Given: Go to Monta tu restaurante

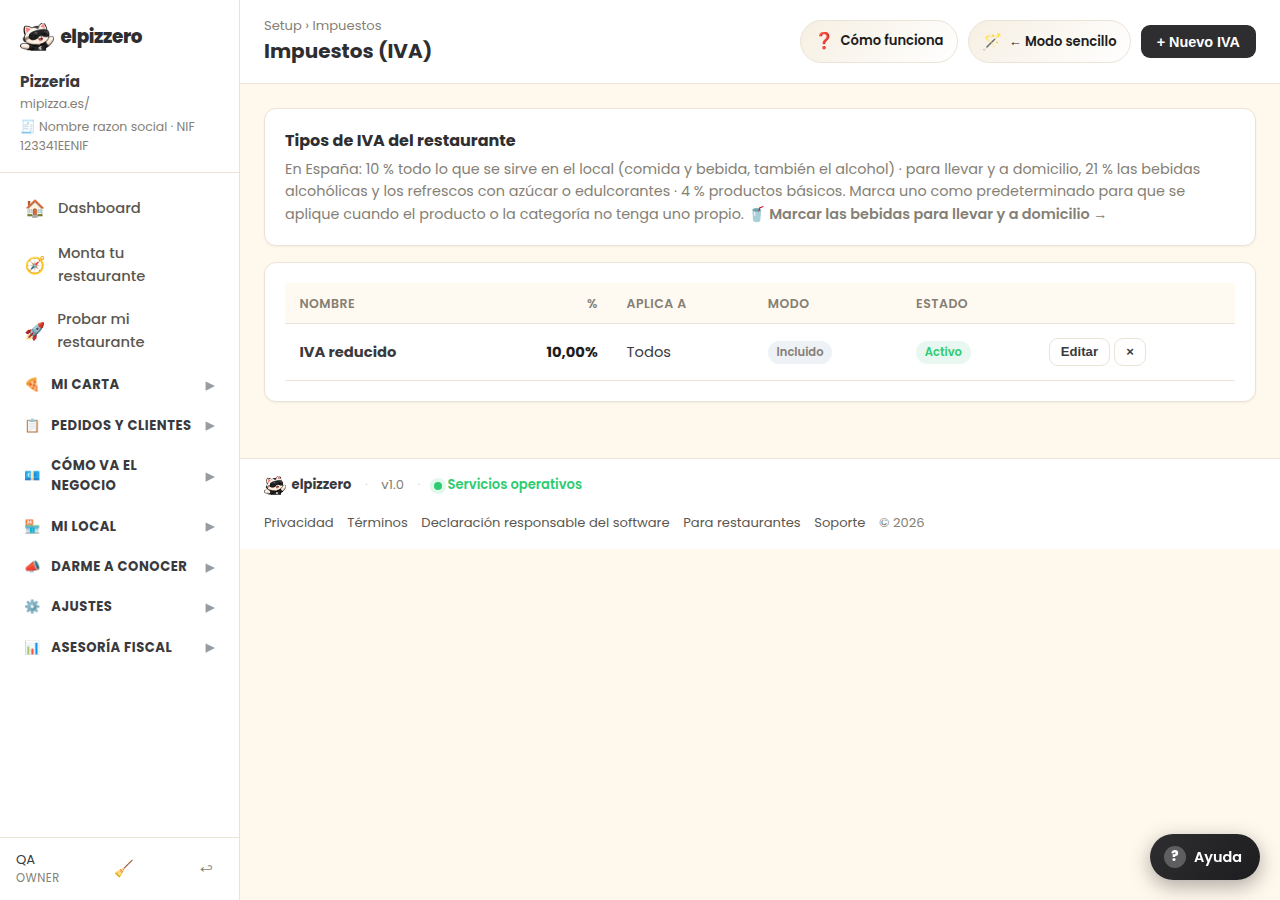Looking at the screenshot, I should point(120,265).
